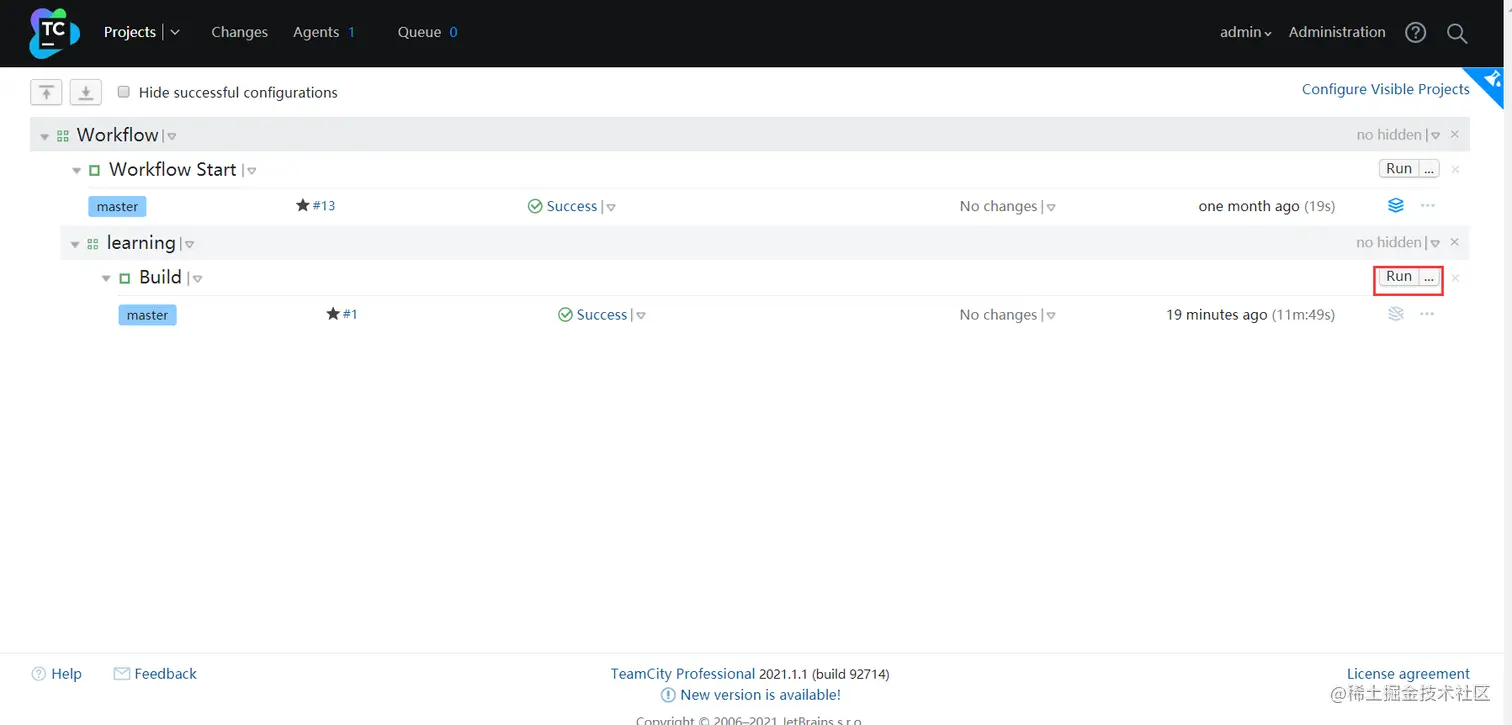Click the green success icon for build #13
The width and height of the screenshot is (1512, 725).
pyautogui.click(x=535, y=206)
